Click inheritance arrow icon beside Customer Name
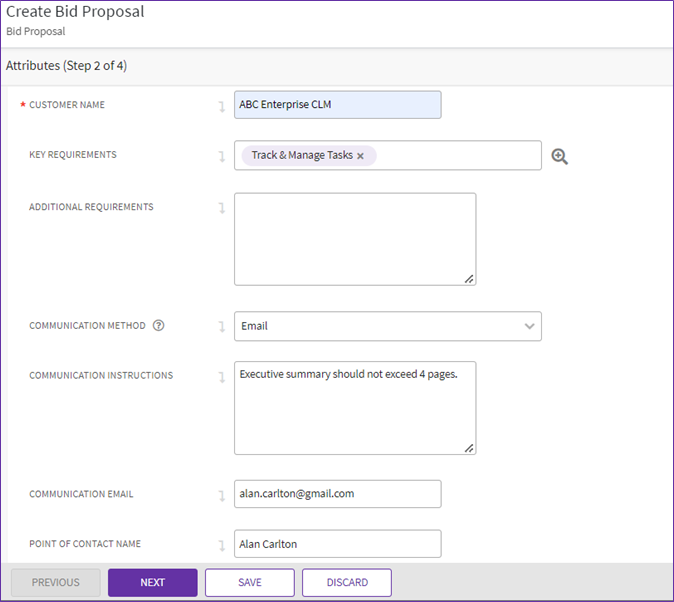Viewport: 674px width, 602px height. 221,106
